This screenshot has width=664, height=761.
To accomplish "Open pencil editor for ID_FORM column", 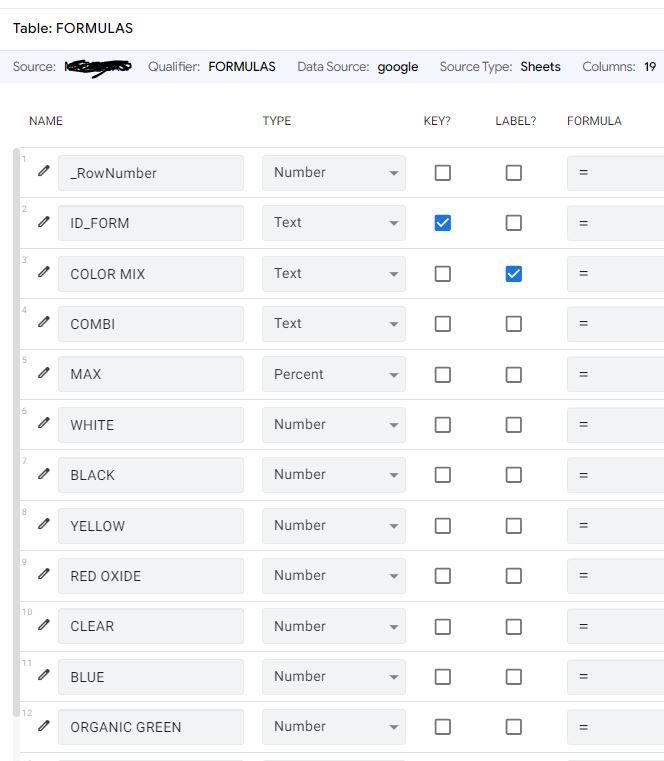I will (44, 221).
